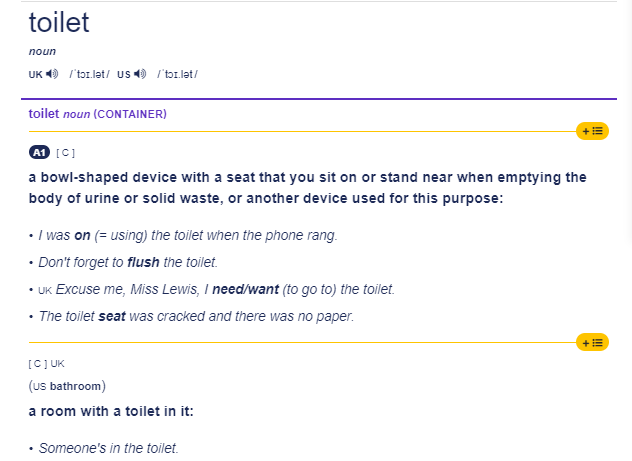Click the bold word 'seat'
This screenshot has height=461, width=632.
112,316
